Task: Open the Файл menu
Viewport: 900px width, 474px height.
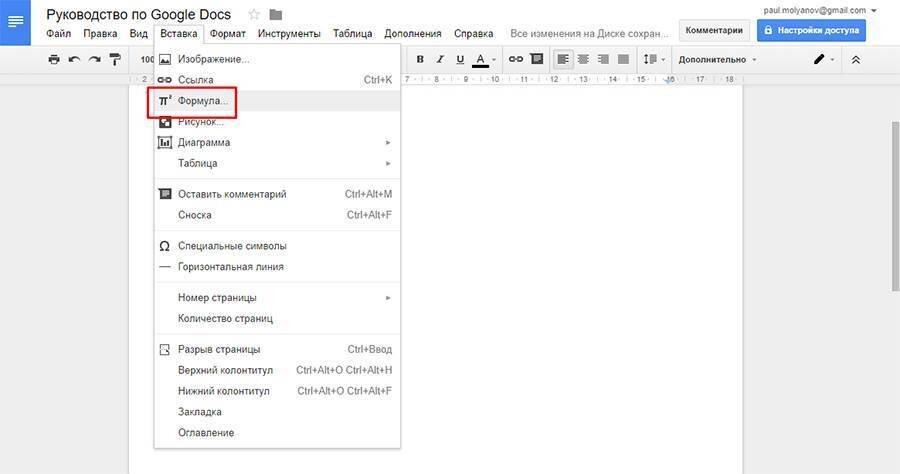Action: click(x=59, y=34)
